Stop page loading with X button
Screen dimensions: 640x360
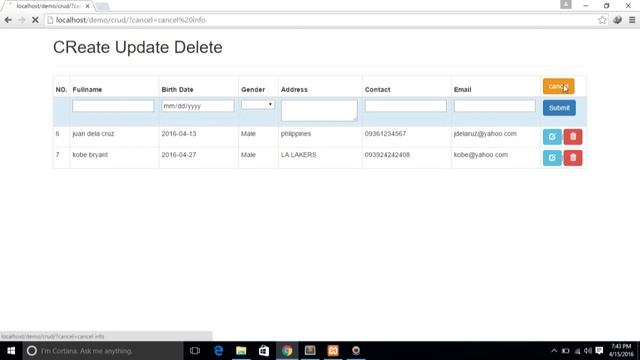pos(35,20)
